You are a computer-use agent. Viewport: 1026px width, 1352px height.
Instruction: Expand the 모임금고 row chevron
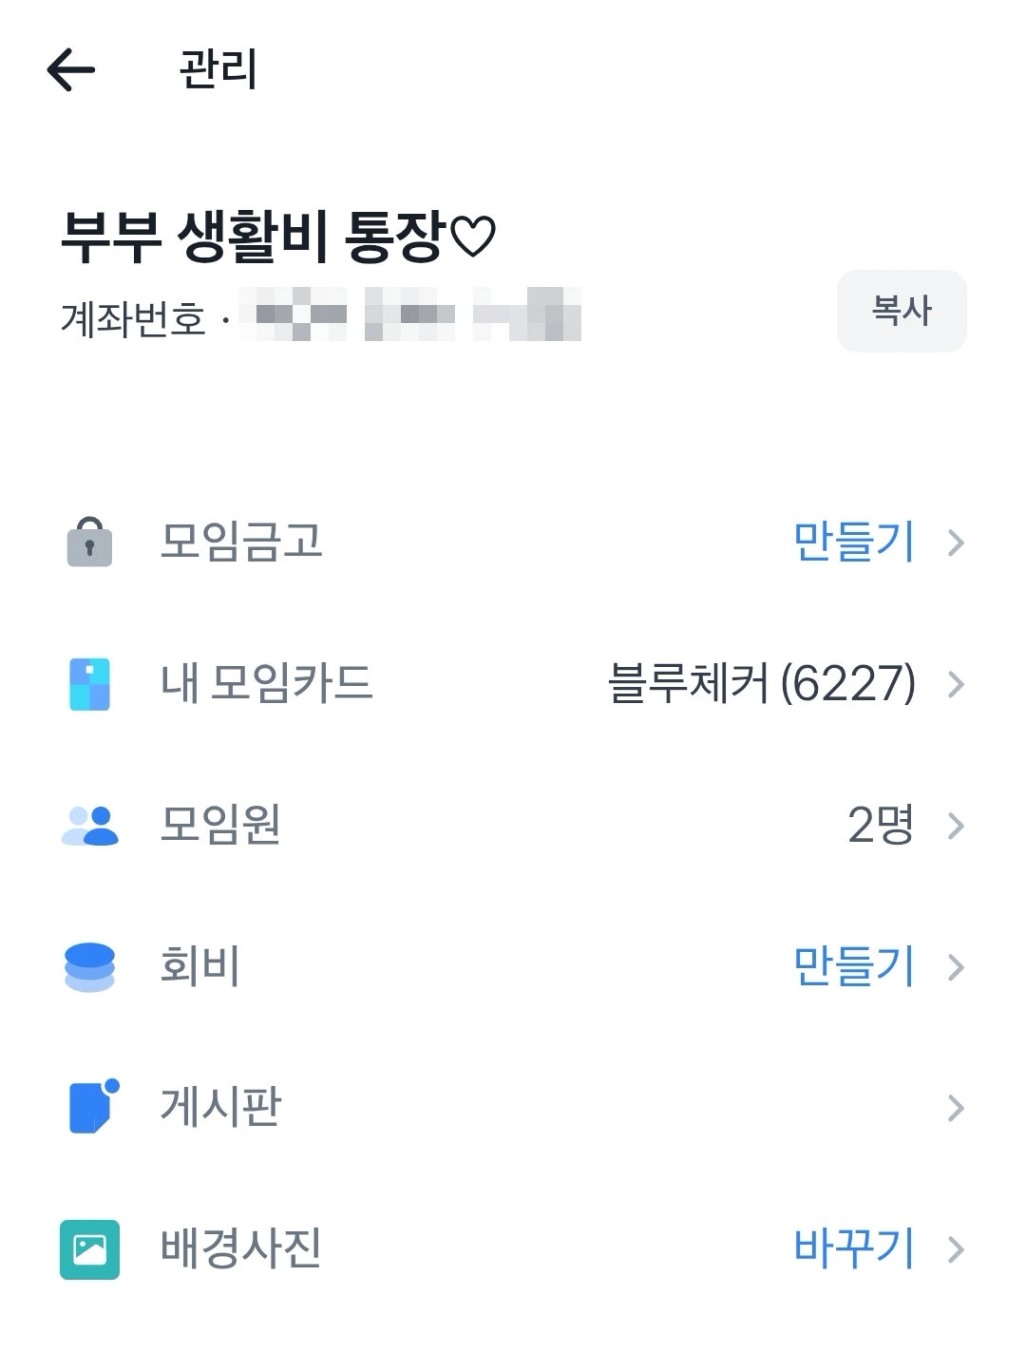click(956, 543)
